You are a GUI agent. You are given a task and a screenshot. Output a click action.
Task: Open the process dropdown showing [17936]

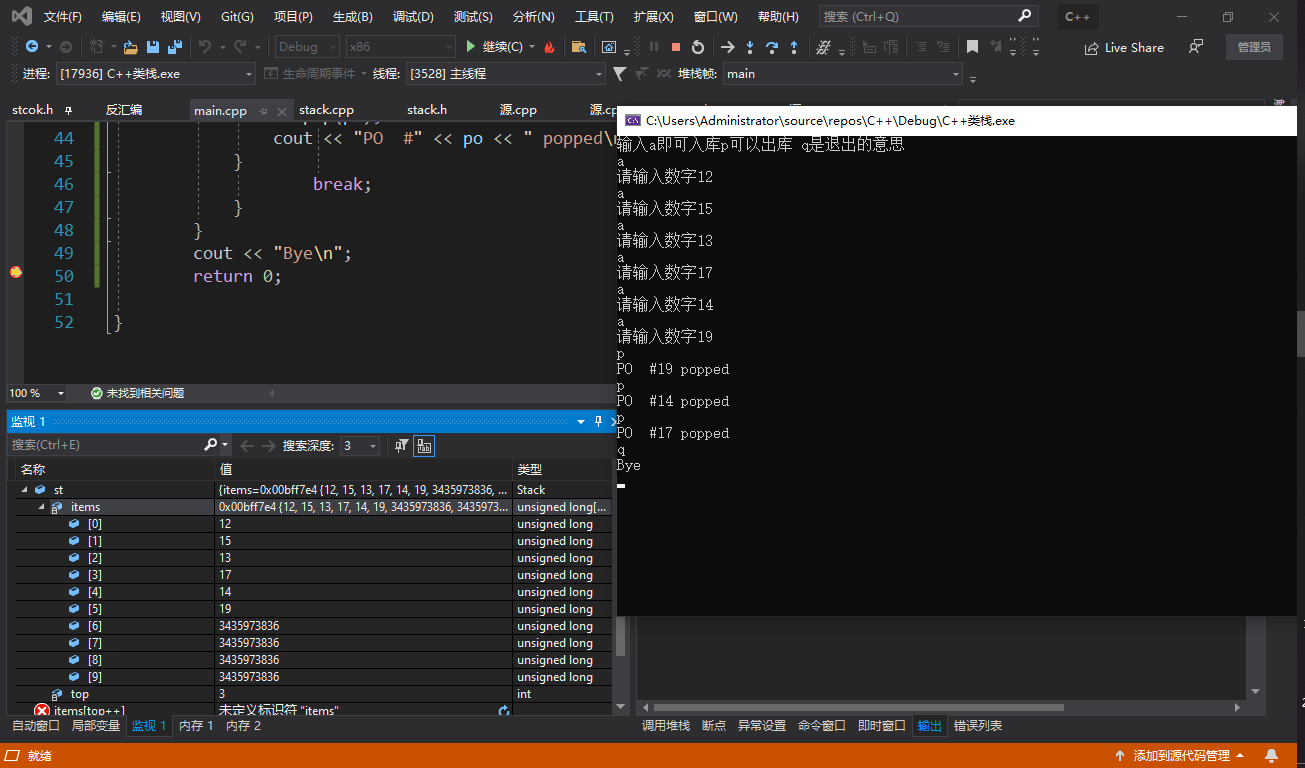click(x=155, y=74)
